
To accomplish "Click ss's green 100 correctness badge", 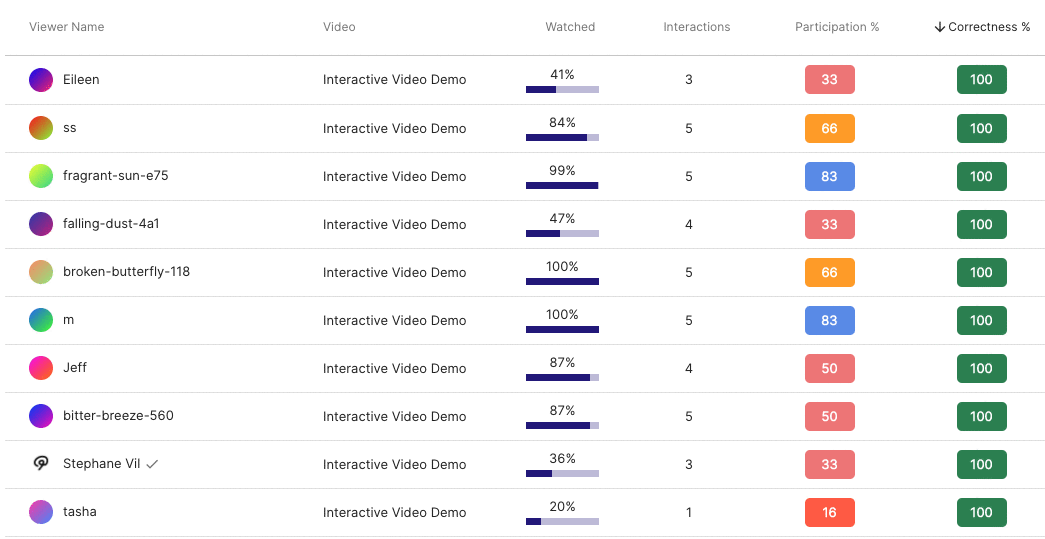I will [981, 128].
